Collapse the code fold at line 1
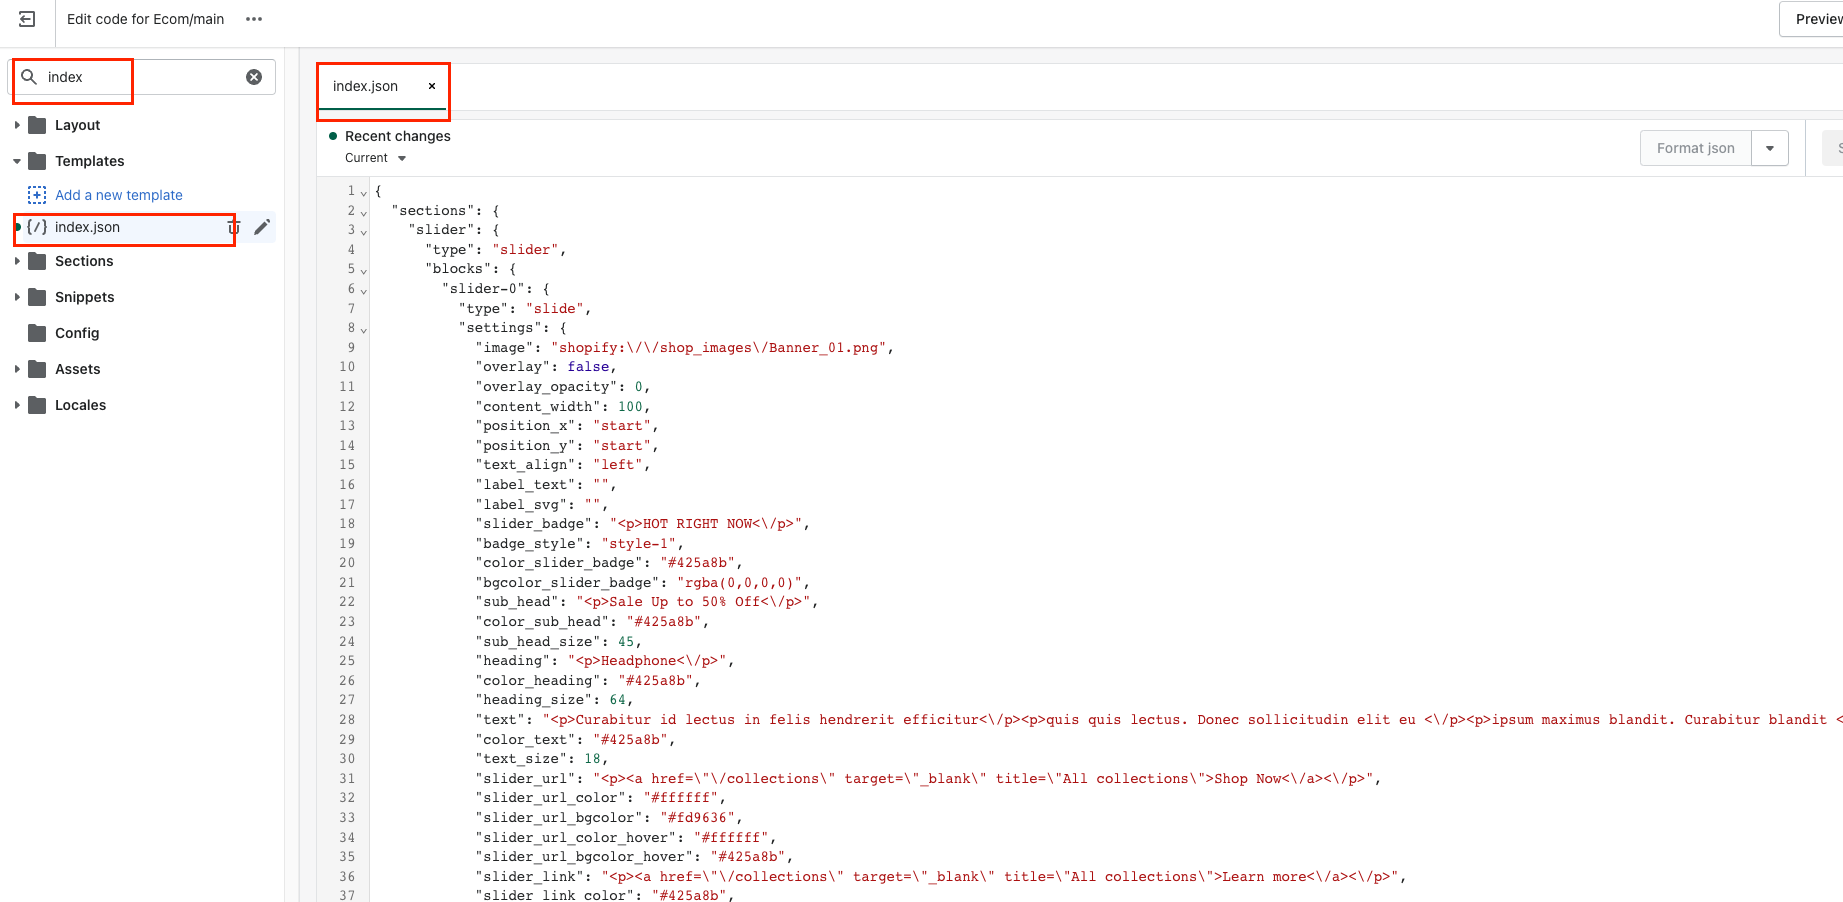The height and width of the screenshot is (902, 1843). tap(364, 192)
